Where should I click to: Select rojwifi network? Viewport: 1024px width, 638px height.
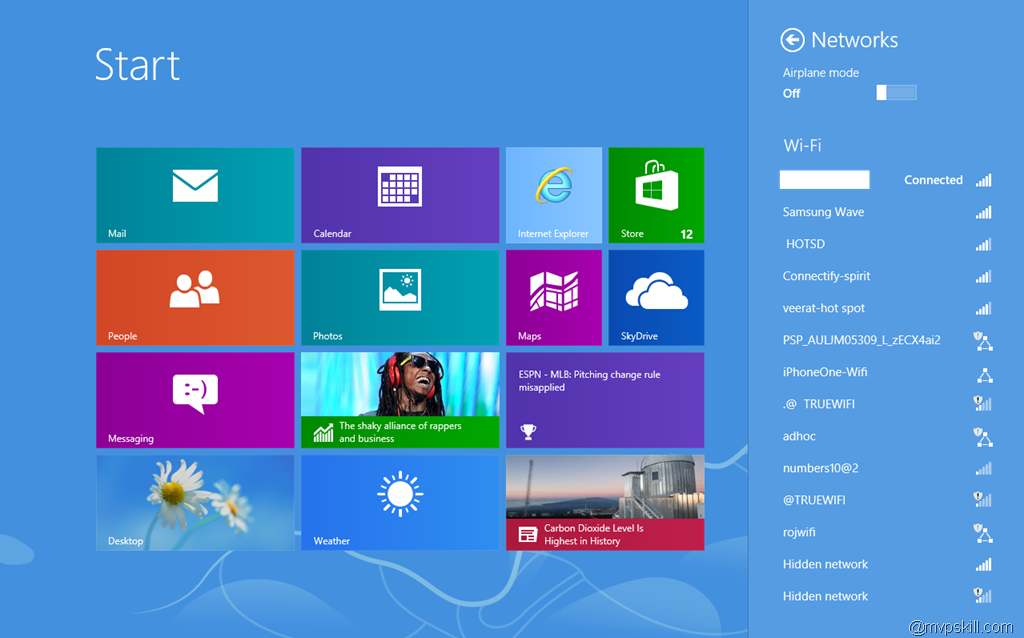click(886, 532)
